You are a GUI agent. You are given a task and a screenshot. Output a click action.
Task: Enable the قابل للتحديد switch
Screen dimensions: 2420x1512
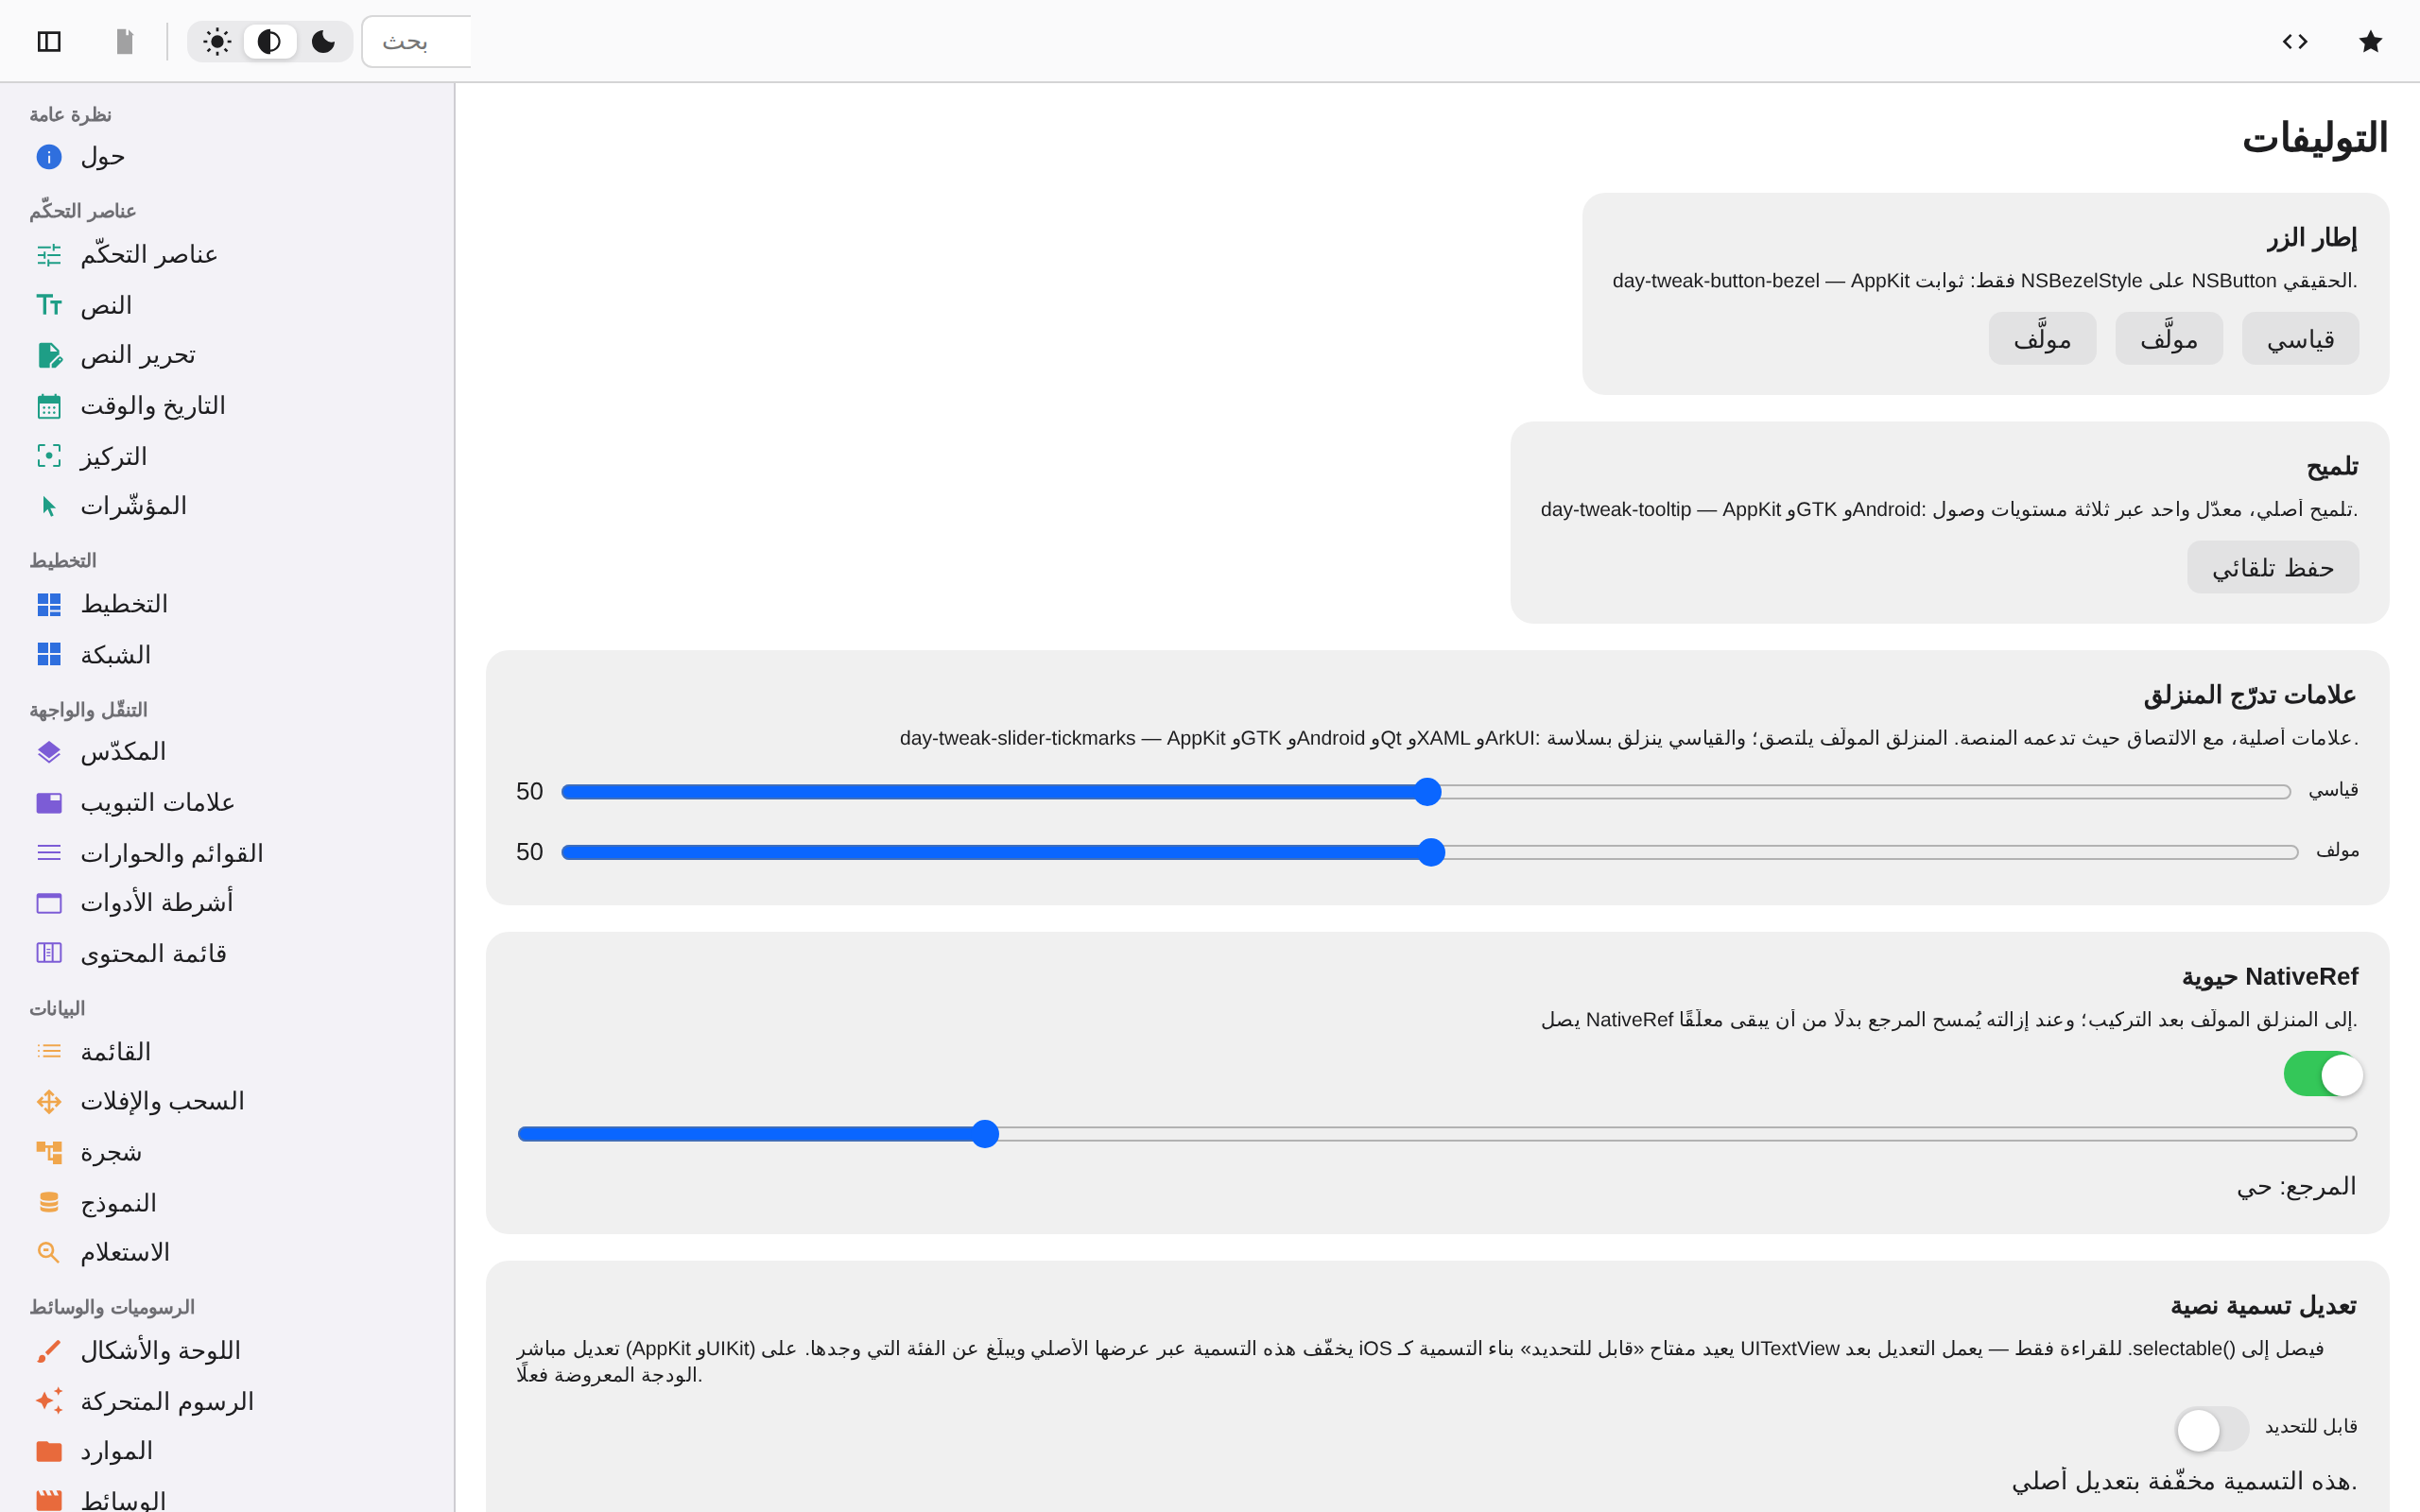pos(2212,1429)
